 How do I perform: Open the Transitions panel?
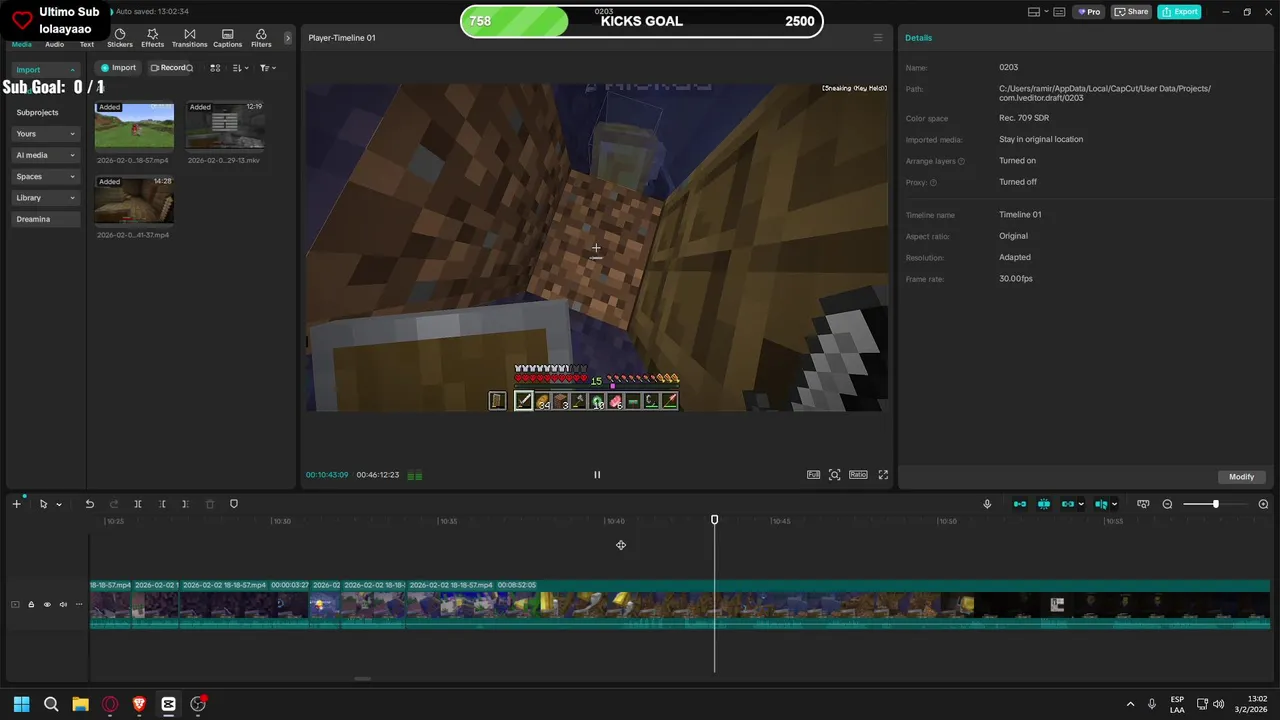tap(189, 38)
